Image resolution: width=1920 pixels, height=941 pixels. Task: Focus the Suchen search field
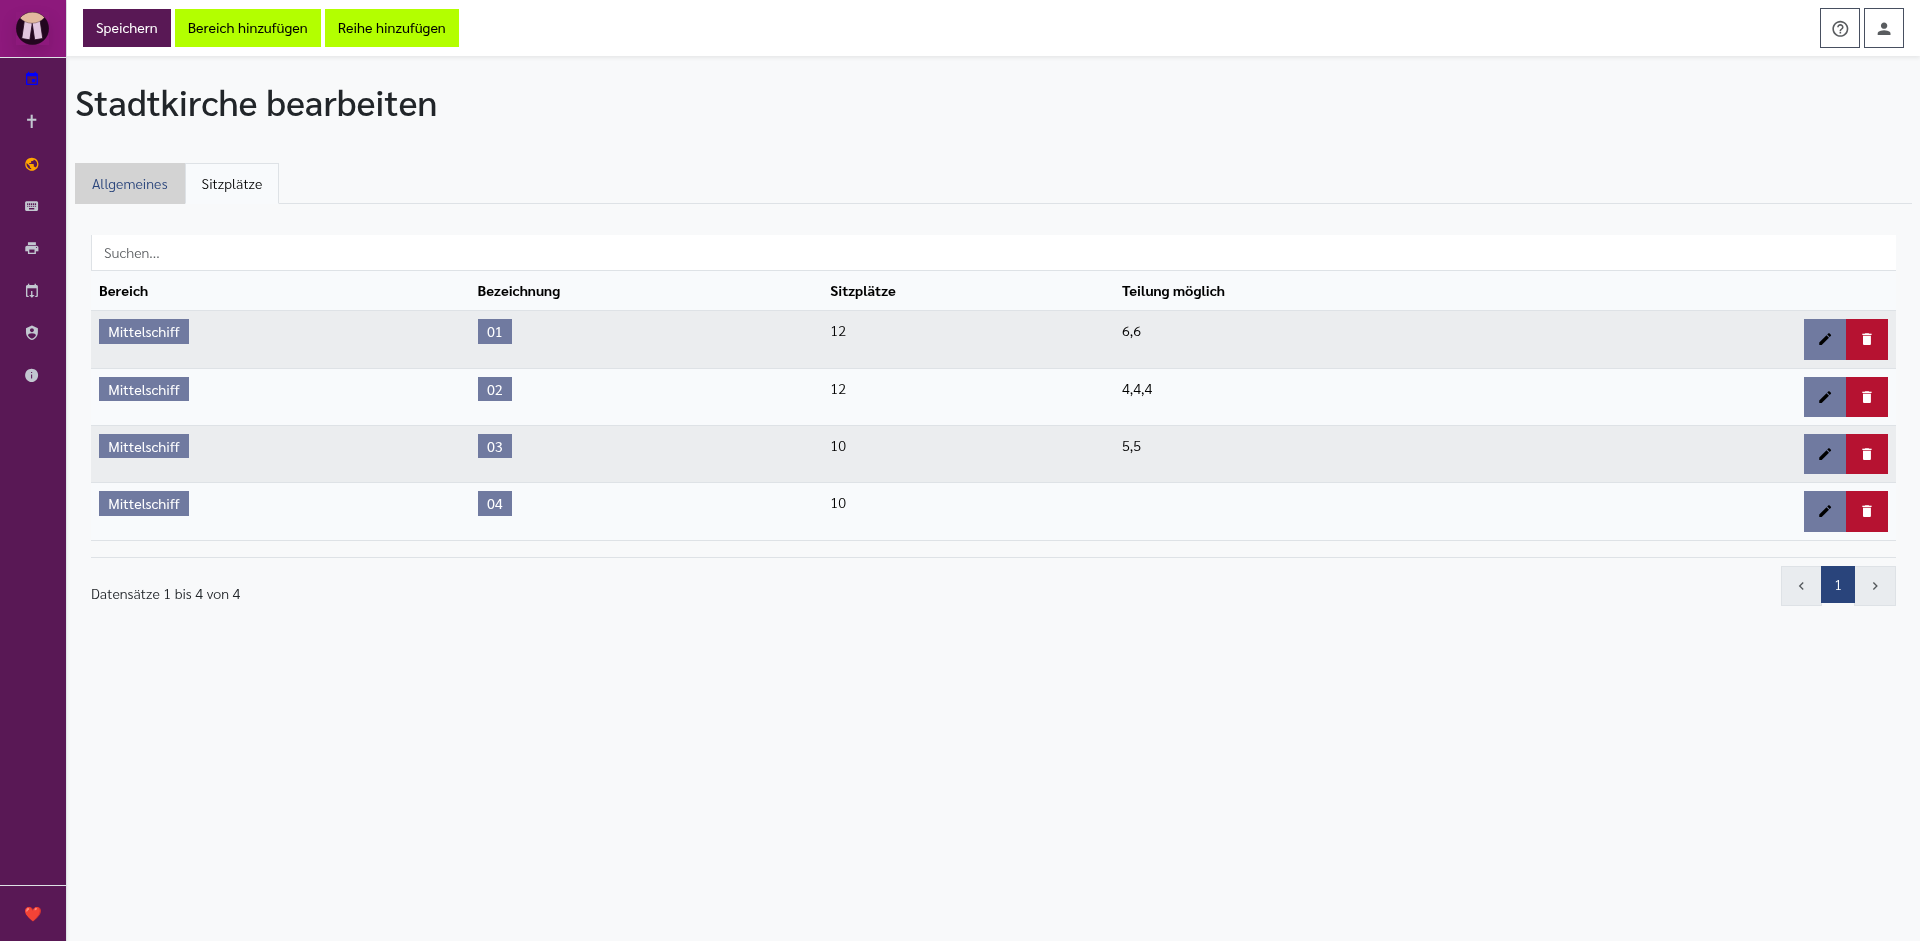(x=993, y=253)
